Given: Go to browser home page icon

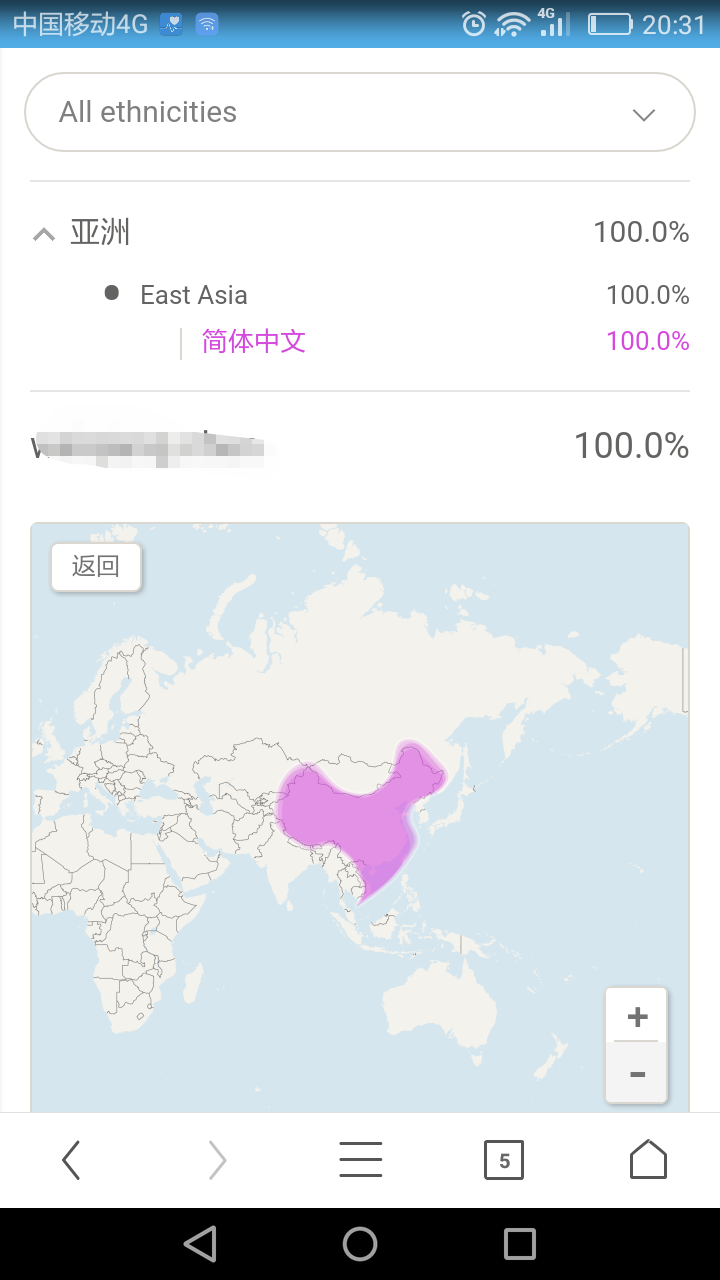Looking at the screenshot, I should (x=648, y=1159).
